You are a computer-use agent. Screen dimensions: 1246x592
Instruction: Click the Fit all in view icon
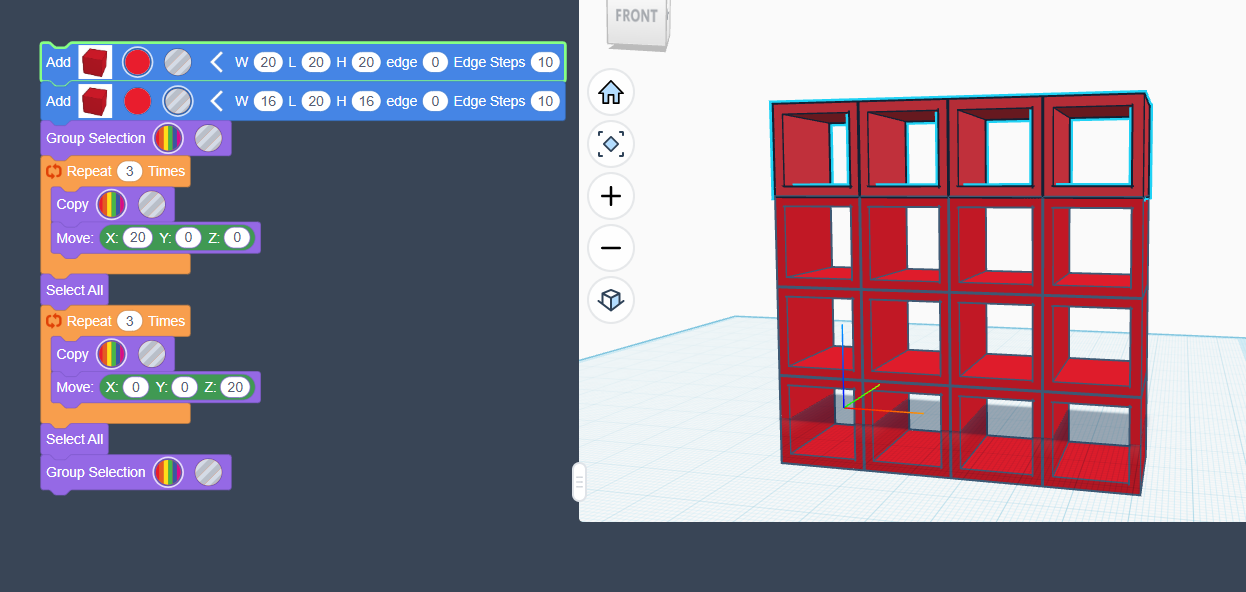pos(611,144)
